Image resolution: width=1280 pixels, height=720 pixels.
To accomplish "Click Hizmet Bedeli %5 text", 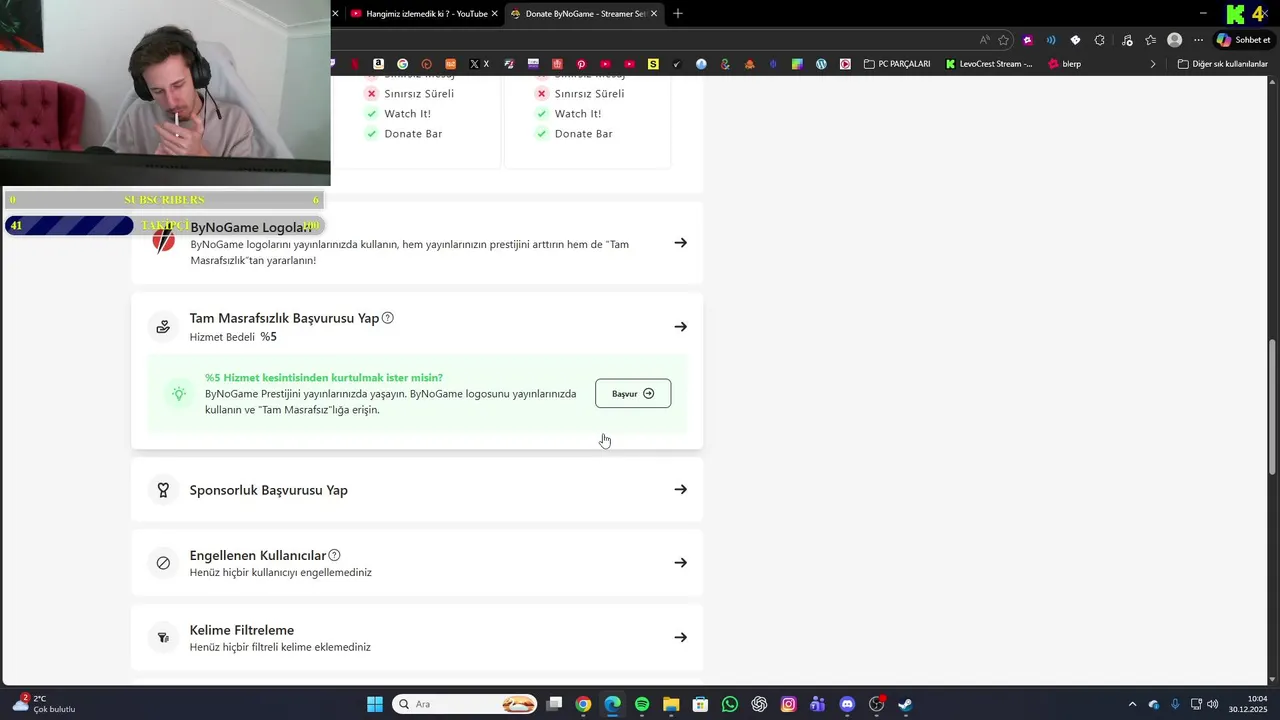I will (233, 337).
